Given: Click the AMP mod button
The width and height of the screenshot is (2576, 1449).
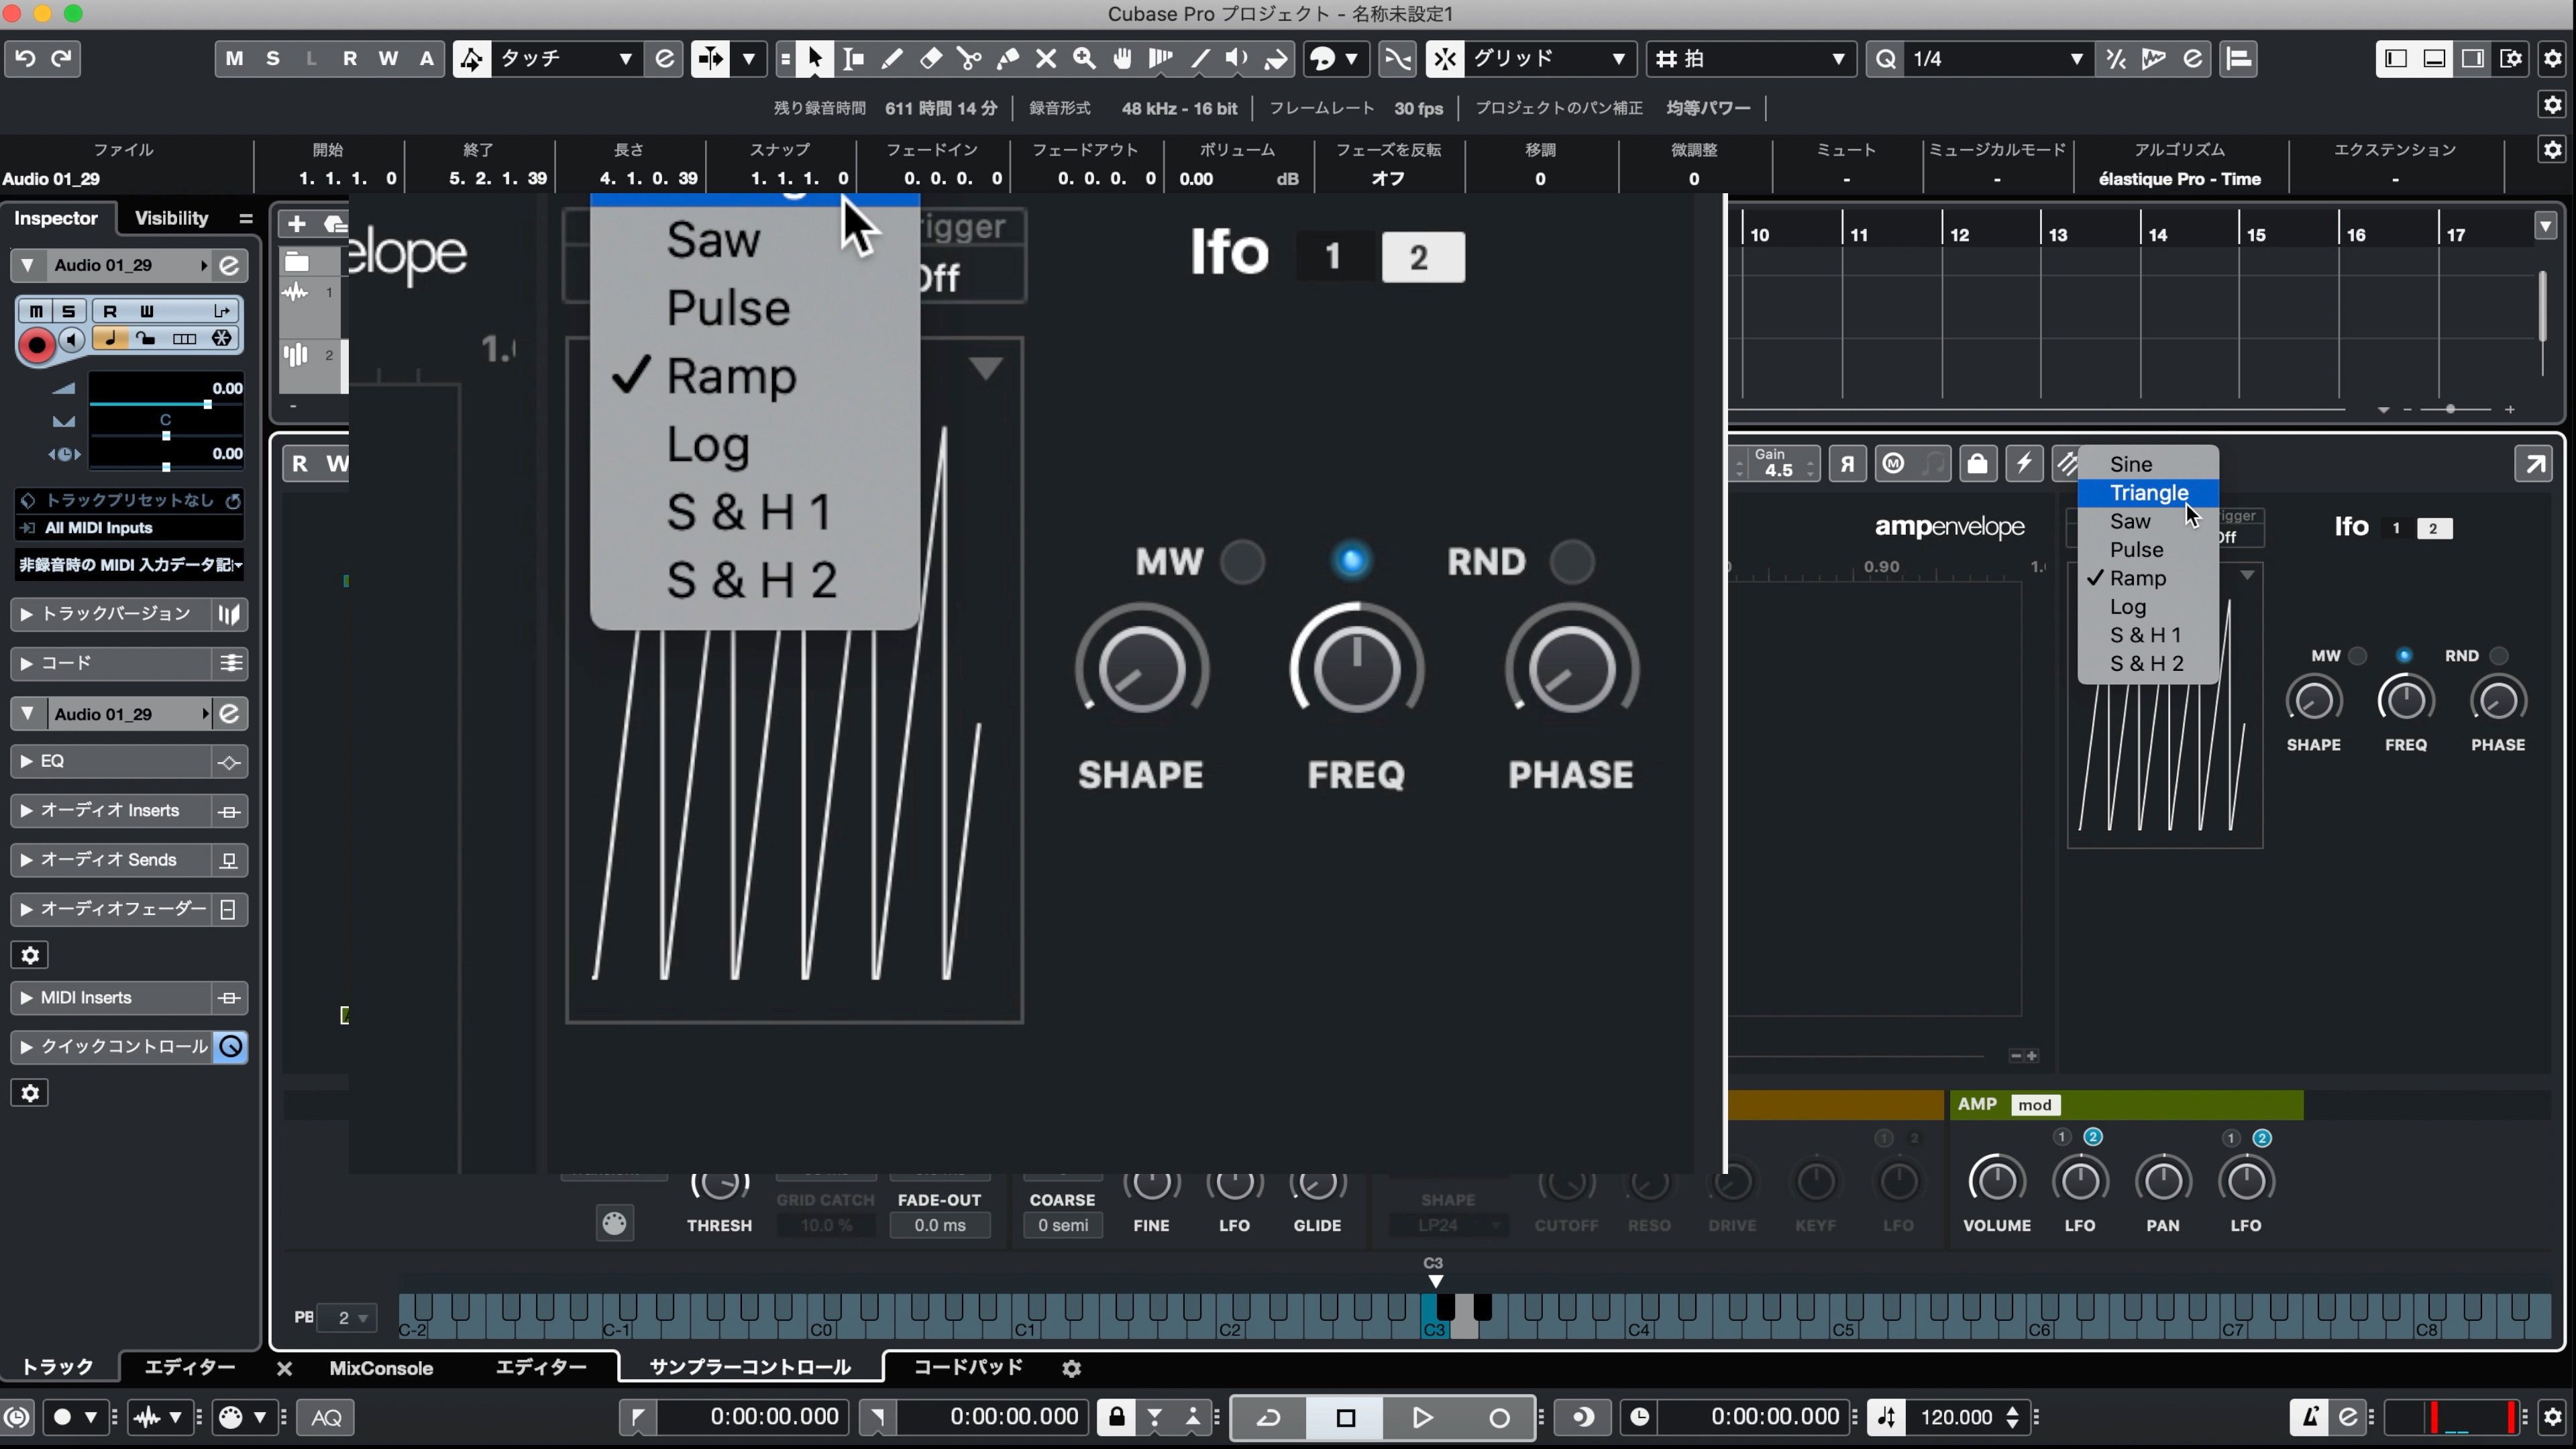Looking at the screenshot, I should 2034,1105.
